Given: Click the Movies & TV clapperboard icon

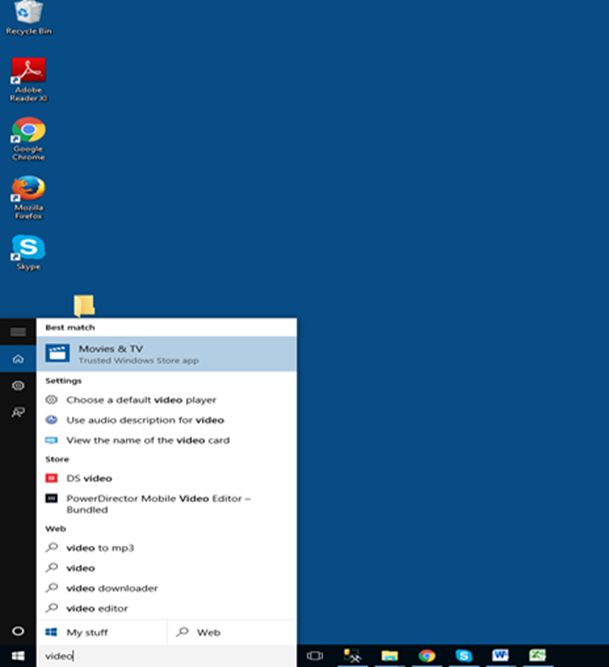Looking at the screenshot, I should (x=57, y=353).
